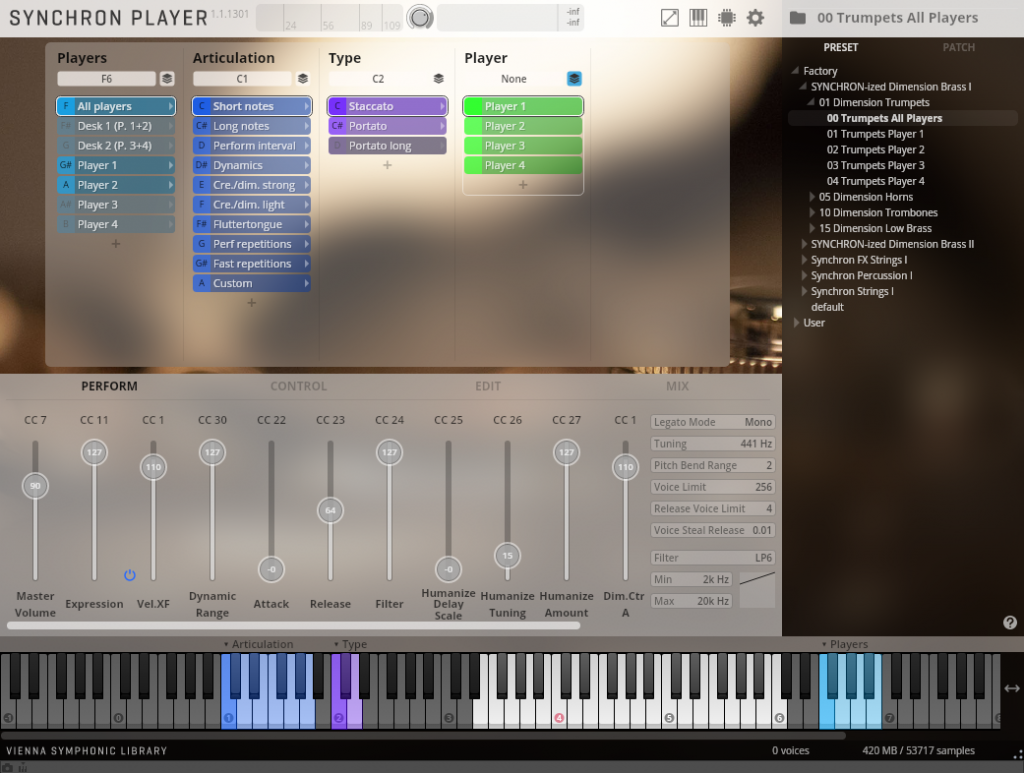The image size is (1024, 773).
Task: Switch to the EDIT tab
Action: pyautogui.click(x=488, y=386)
